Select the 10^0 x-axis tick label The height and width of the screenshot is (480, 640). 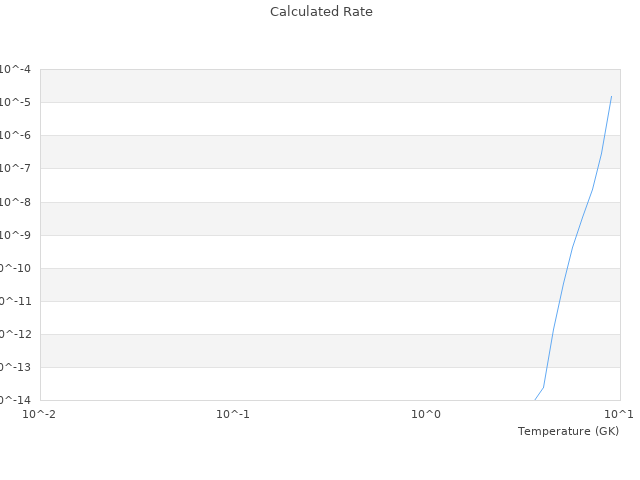pos(426,413)
